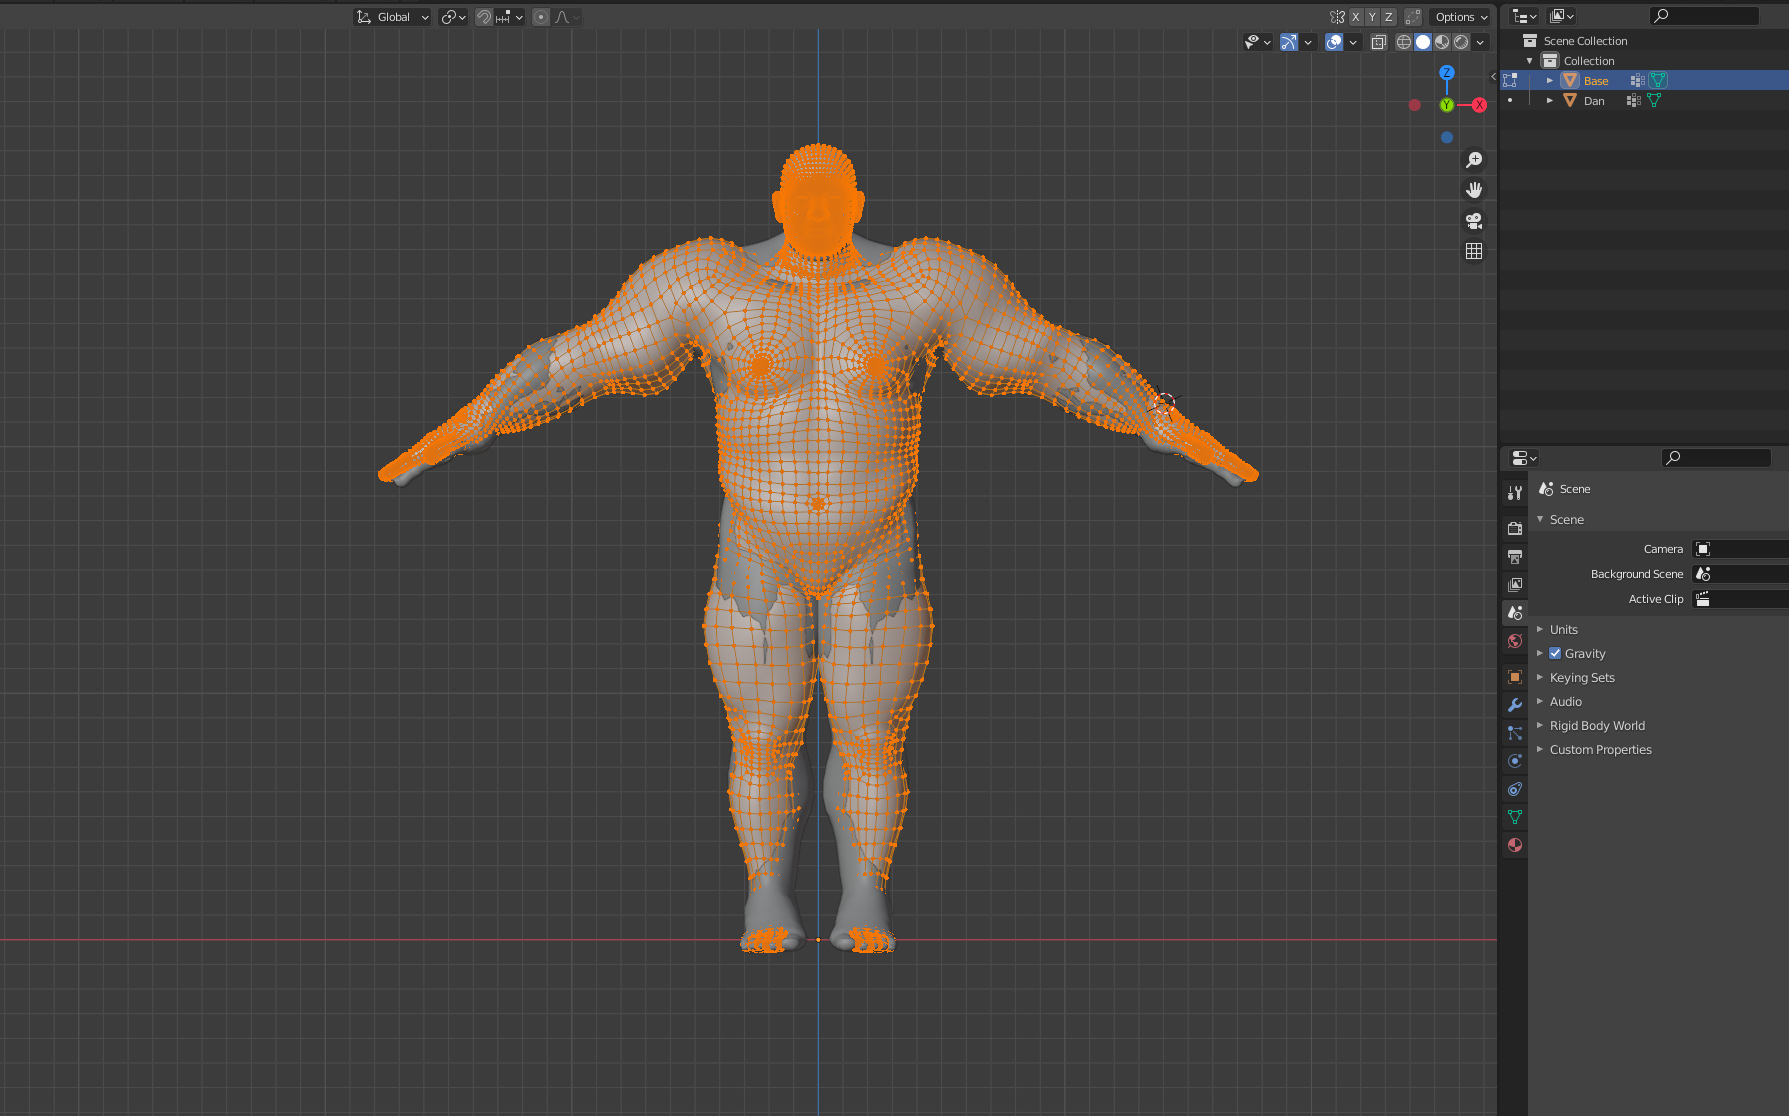1789x1116 pixels.
Task: Switch to wireframe shading mode
Action: click(1404, 42)
